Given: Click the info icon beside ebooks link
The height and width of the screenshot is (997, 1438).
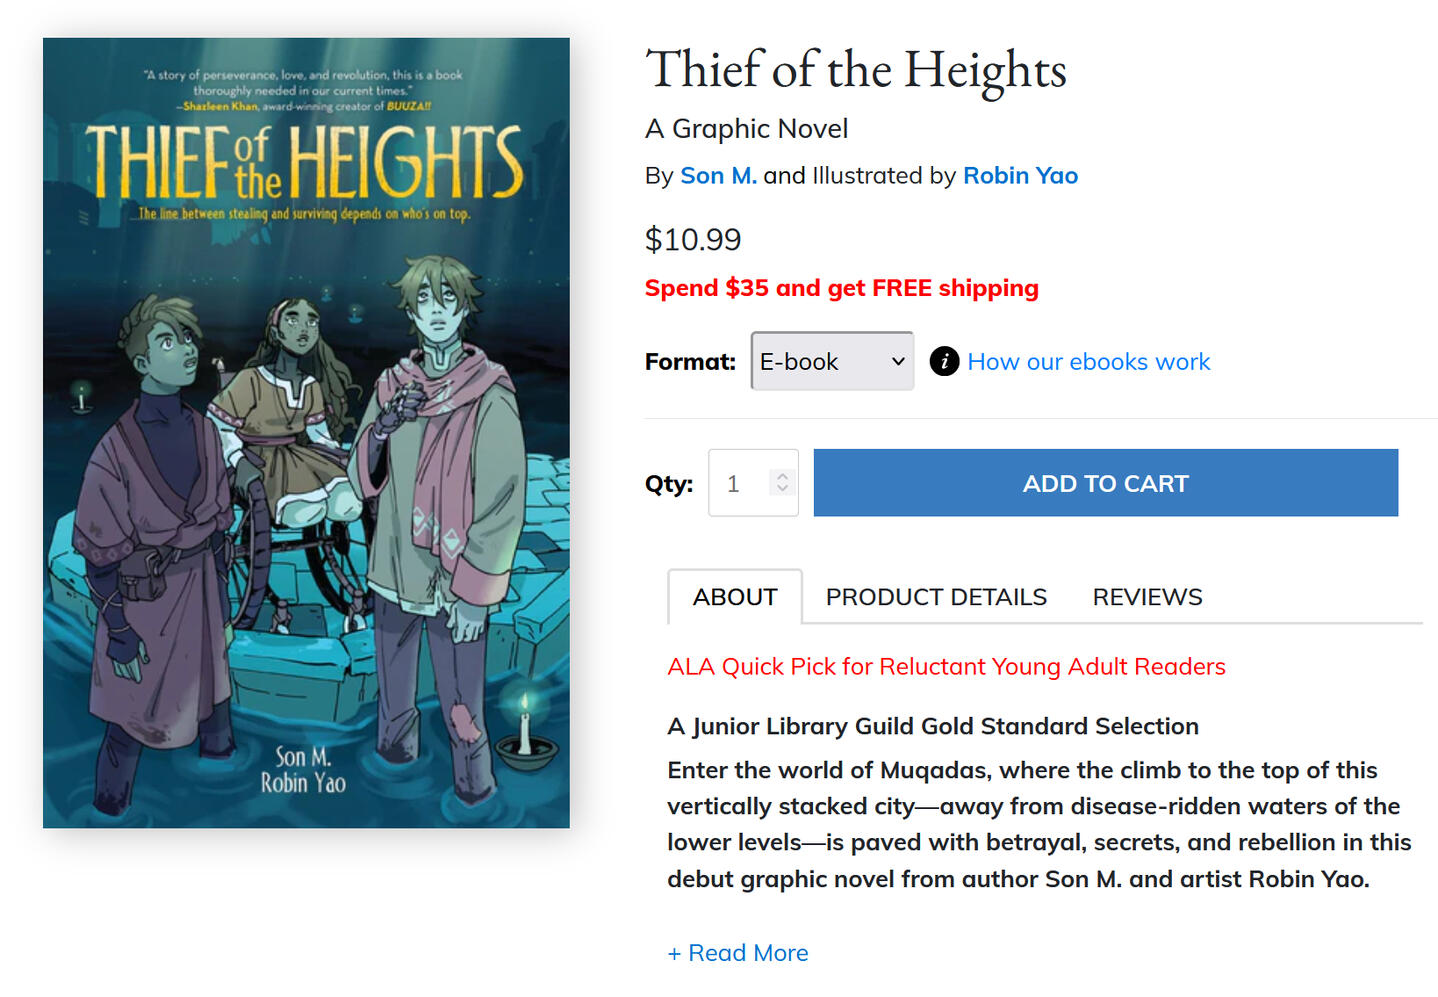Looking at the screenshot, I should pyautogui.click(x=944, y=361).
